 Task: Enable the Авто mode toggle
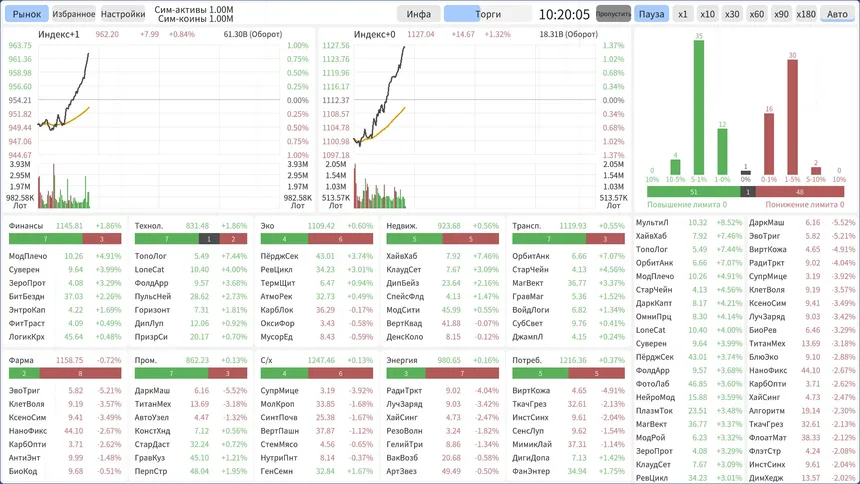coord(837,14)
